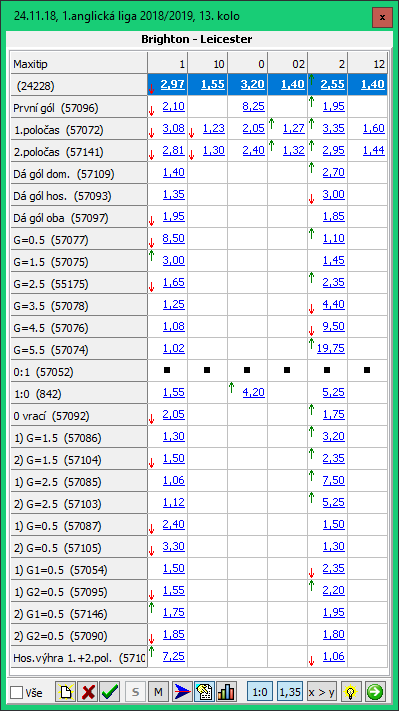The width and height of the screenshot is (399, 711).
Task: Select 1) G=1.5 odds 3,20
Action: point(334,437)
